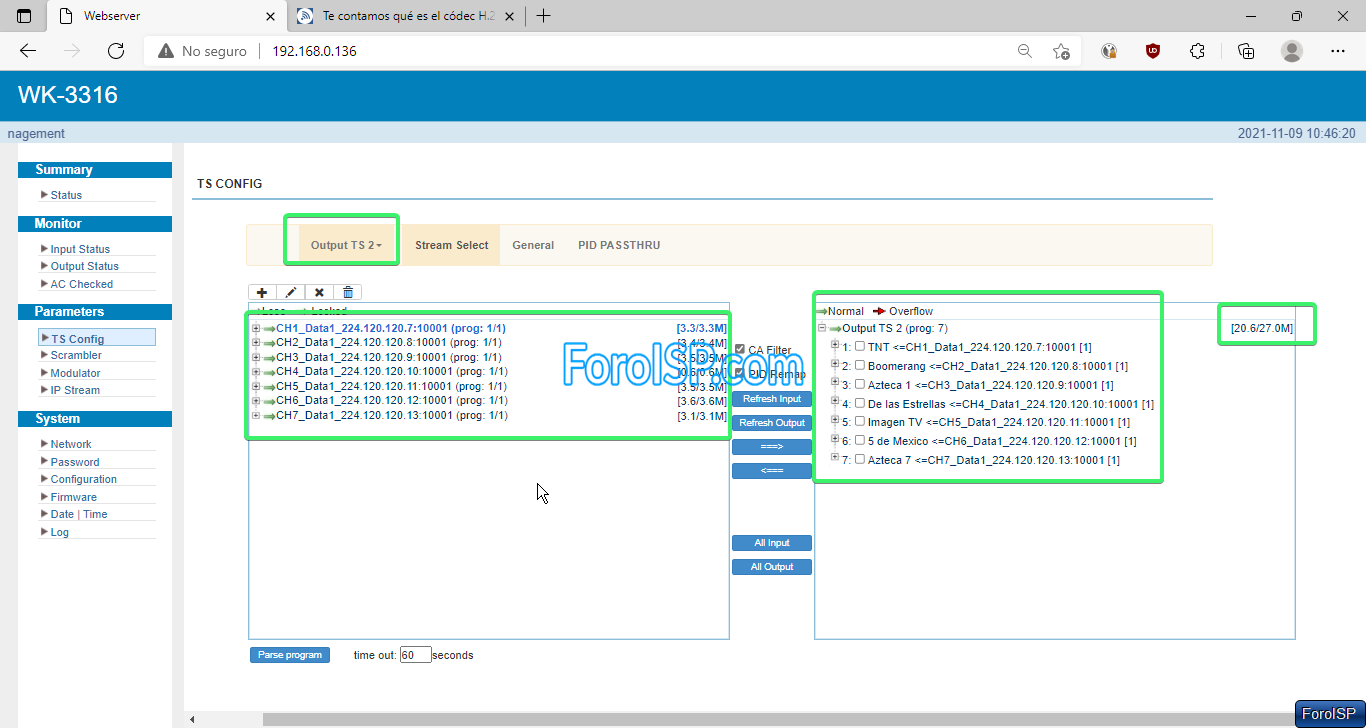Collapse the Output TS 2 tree node
This screenshot has width=1366, height=728.
coord(822,328)
